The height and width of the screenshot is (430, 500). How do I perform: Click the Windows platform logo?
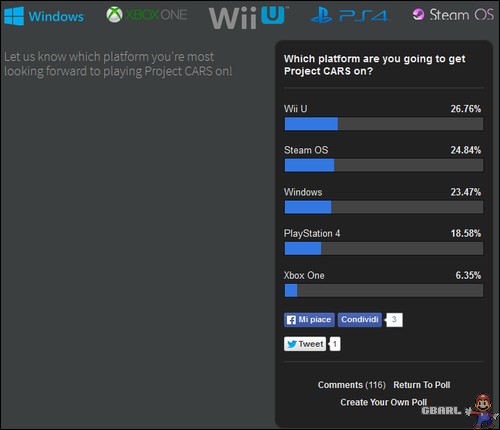[44, 16]
